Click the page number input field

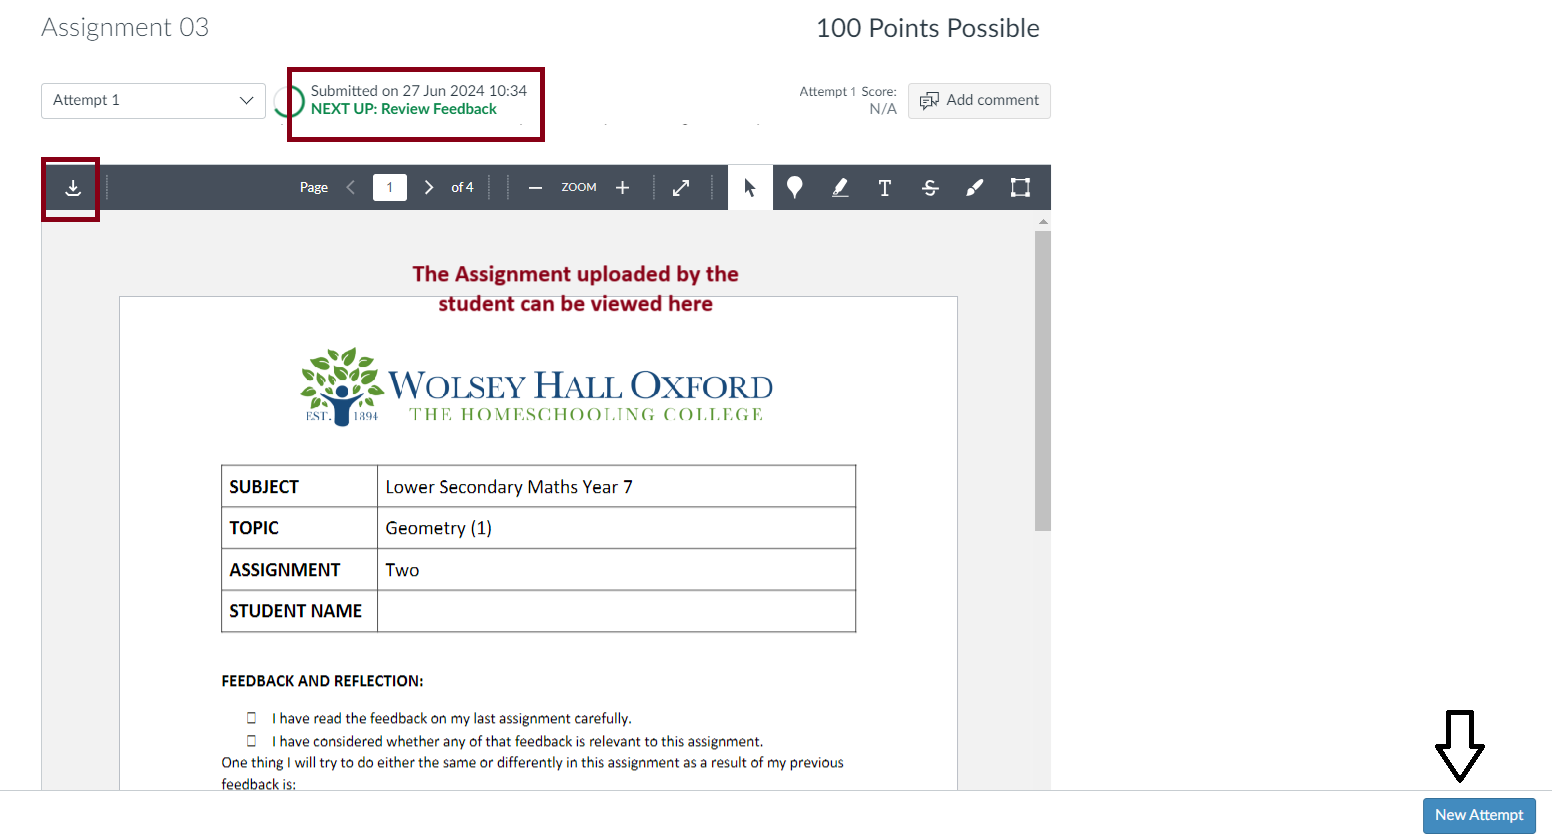tap(390, 187)
